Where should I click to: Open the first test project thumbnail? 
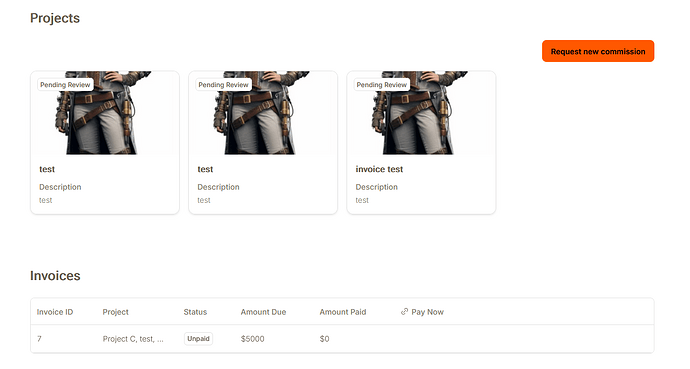pyautogui.click(x=105, y=113)
